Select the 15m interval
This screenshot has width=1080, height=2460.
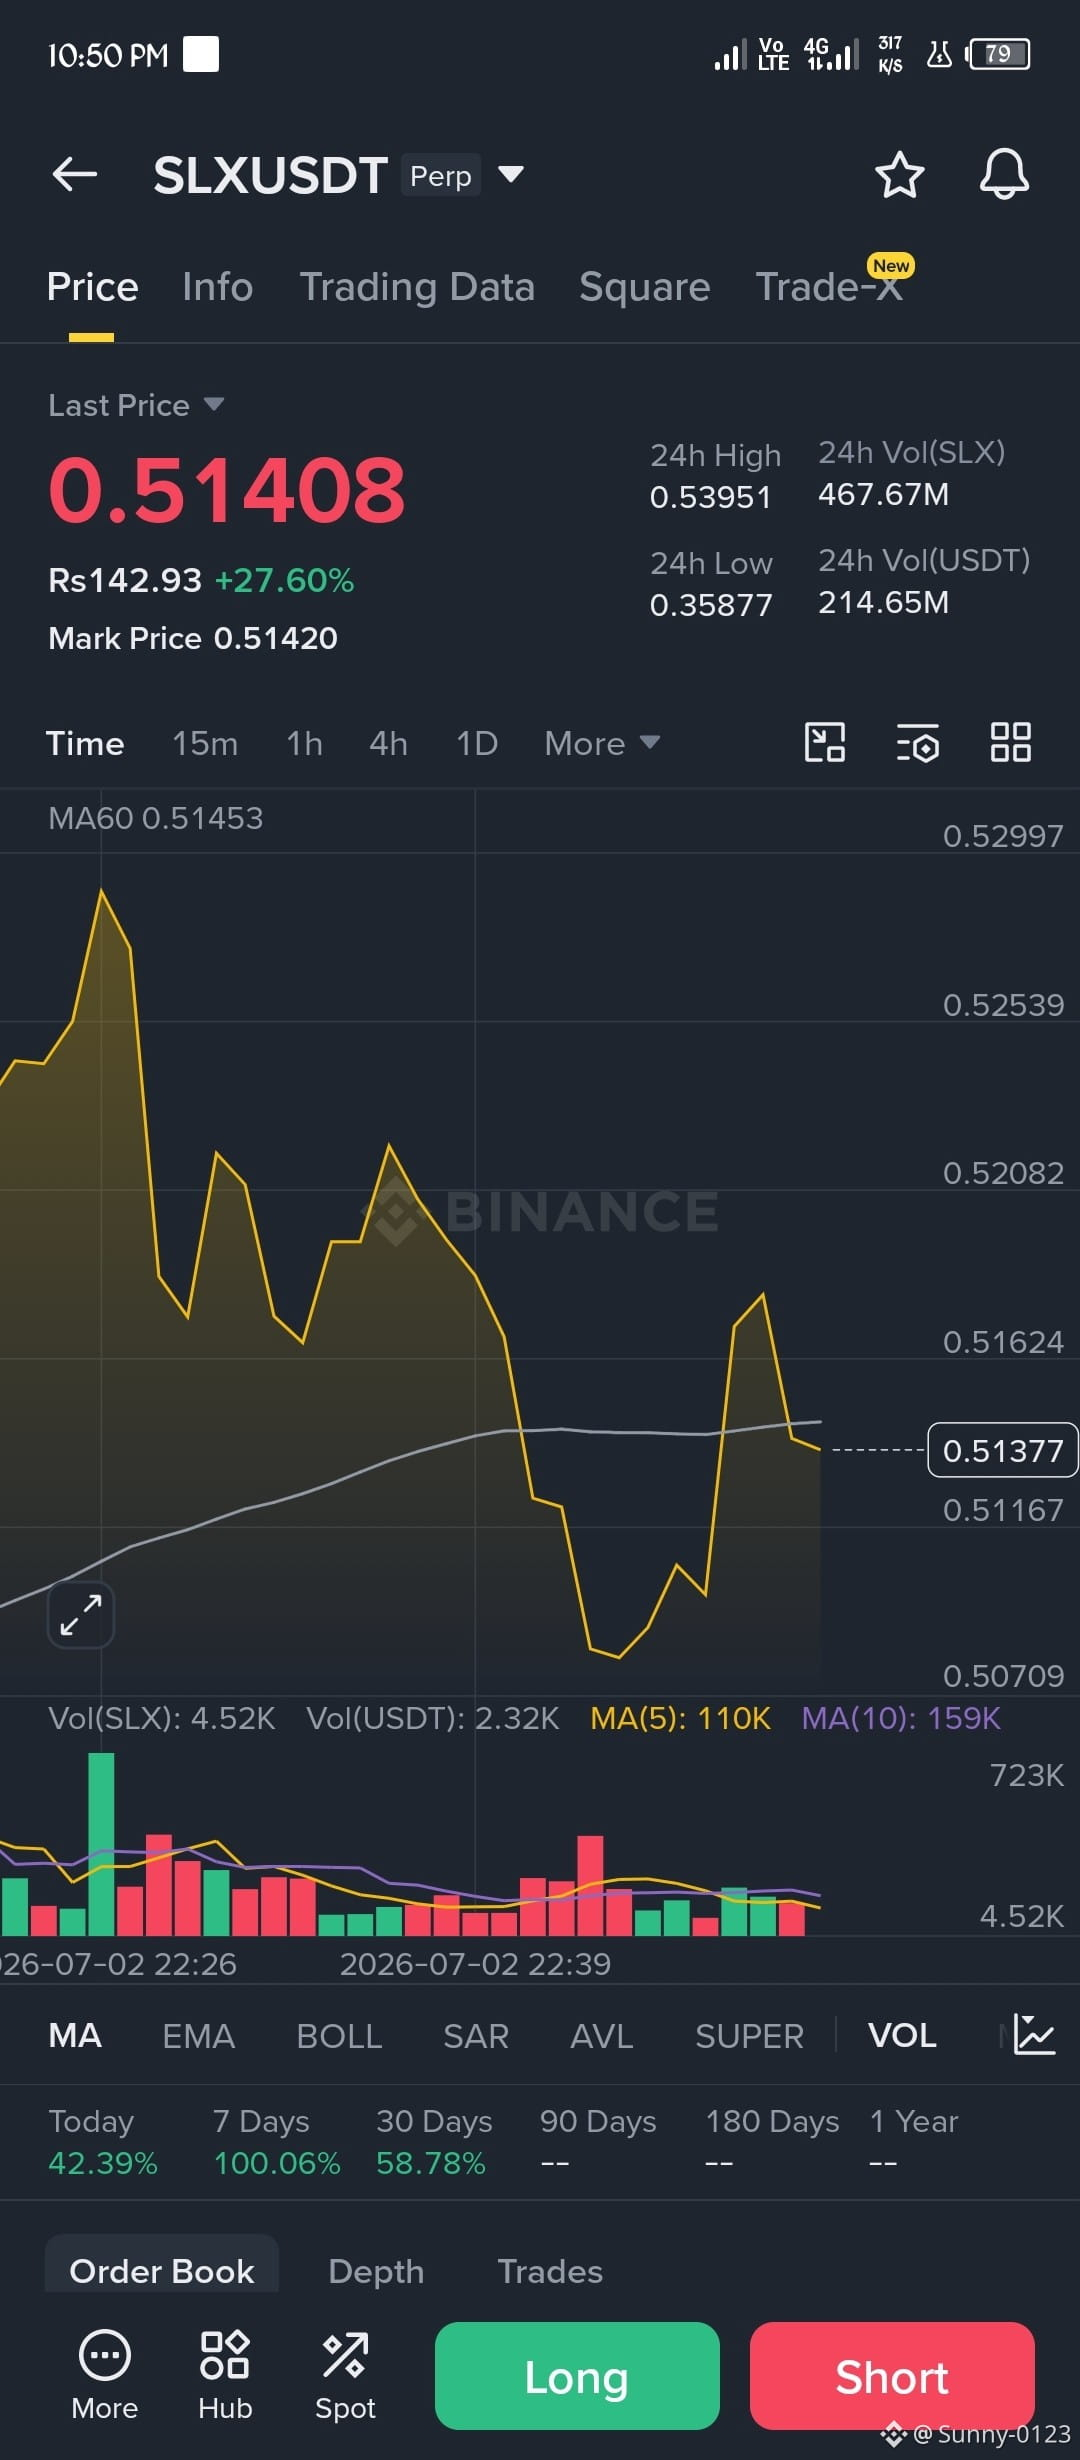pos(205,743)
